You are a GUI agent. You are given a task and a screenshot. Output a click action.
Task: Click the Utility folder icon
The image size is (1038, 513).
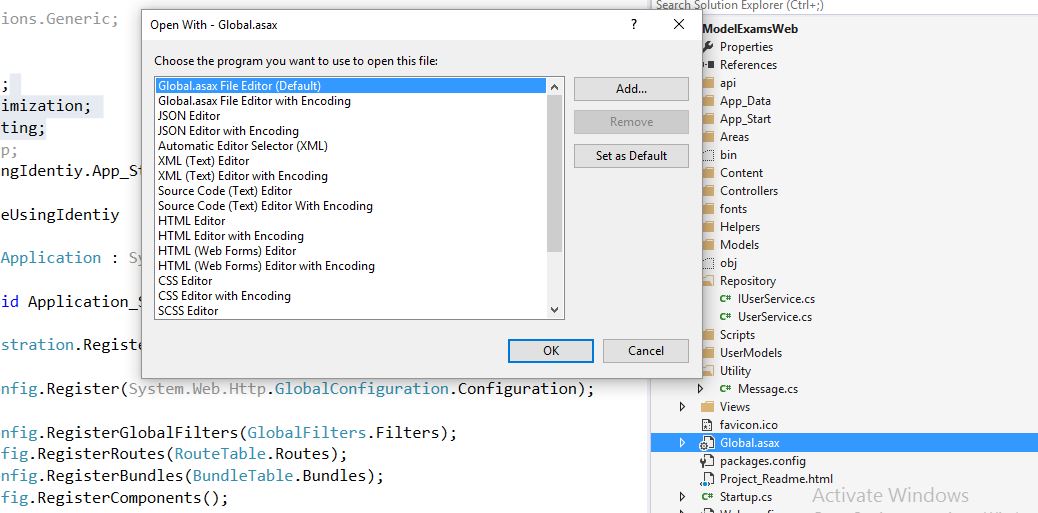click(708, 371)
